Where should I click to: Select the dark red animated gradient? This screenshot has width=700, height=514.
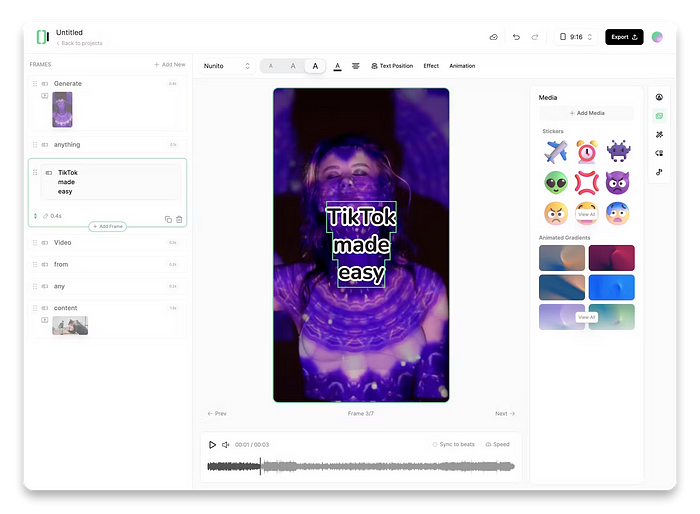click(x=612, y=258)
